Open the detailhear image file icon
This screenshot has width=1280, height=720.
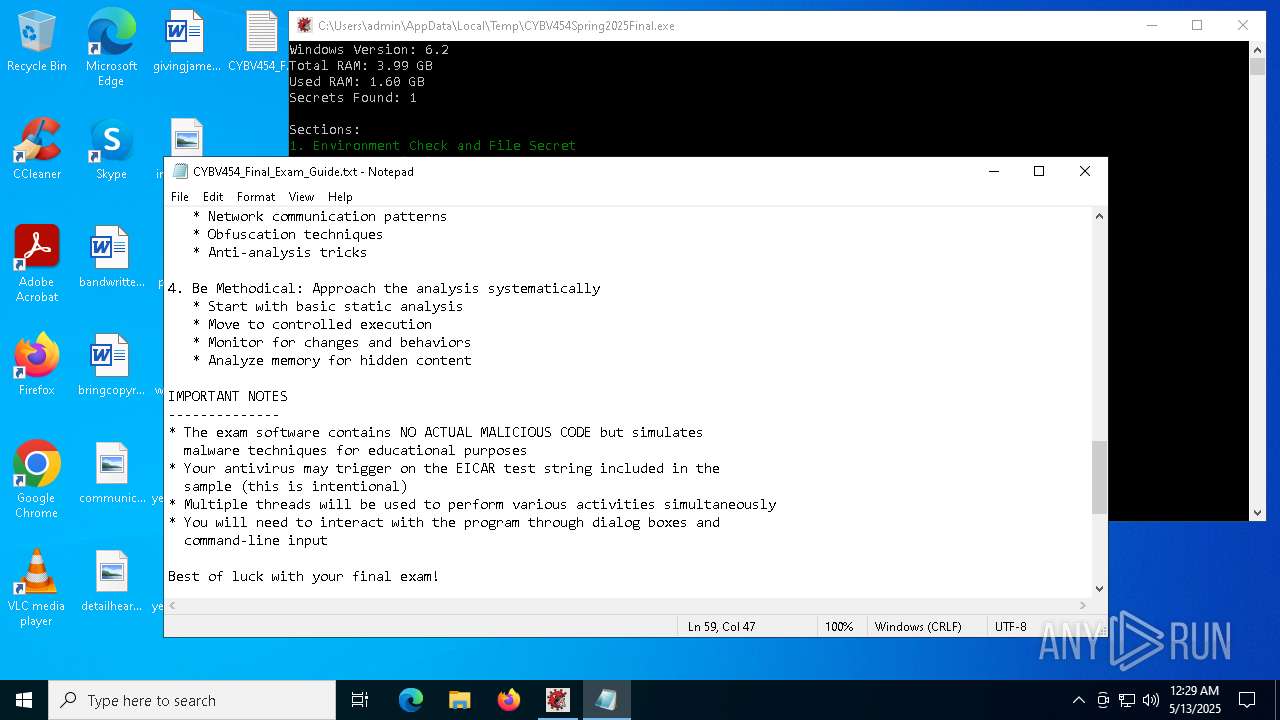(x=111, y=582)
